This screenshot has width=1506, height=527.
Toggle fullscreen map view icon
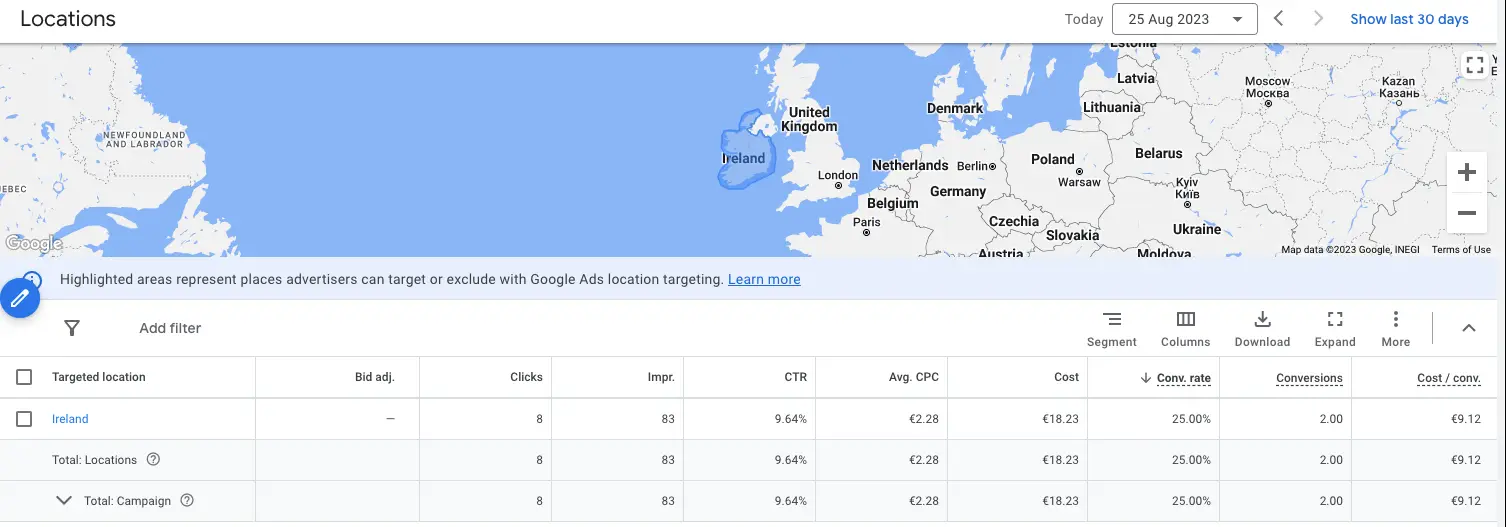[x=1474, y=65]
